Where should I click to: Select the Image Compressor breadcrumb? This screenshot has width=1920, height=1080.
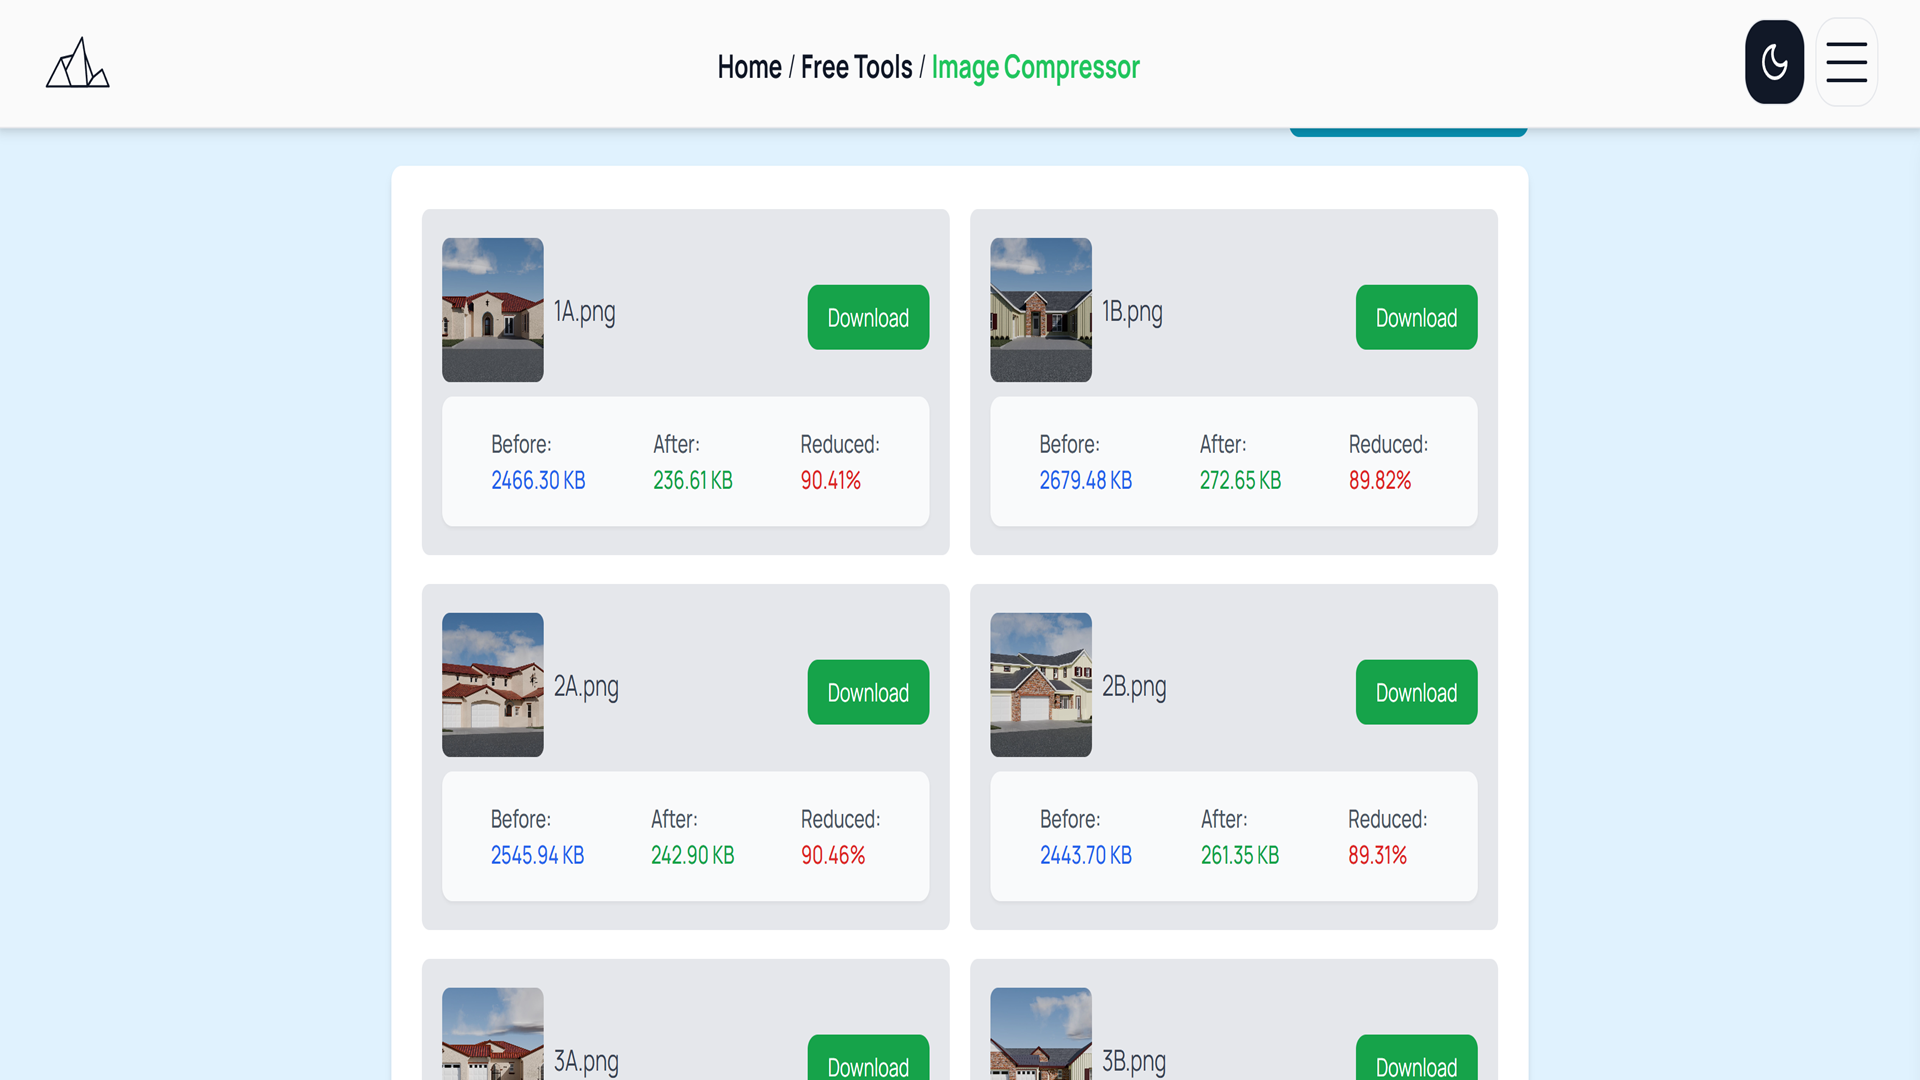pos(1035,67)
